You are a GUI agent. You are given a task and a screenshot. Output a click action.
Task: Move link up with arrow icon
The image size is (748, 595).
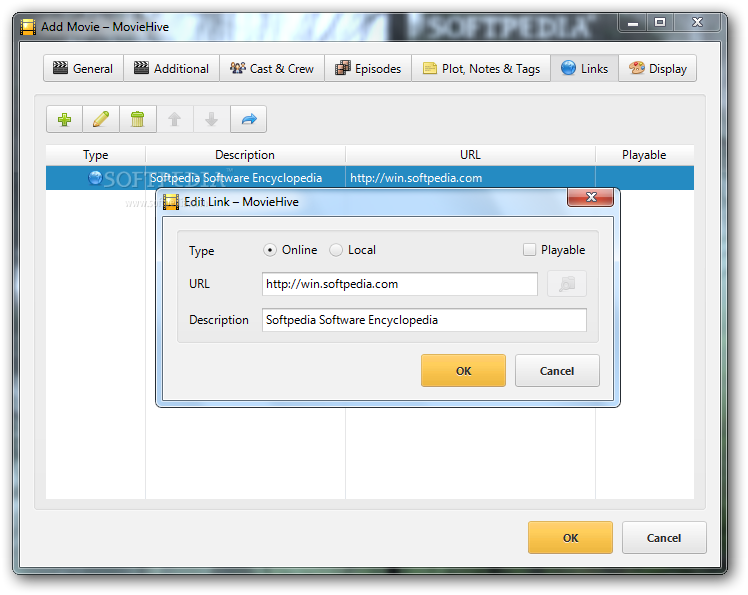[175, 119]
